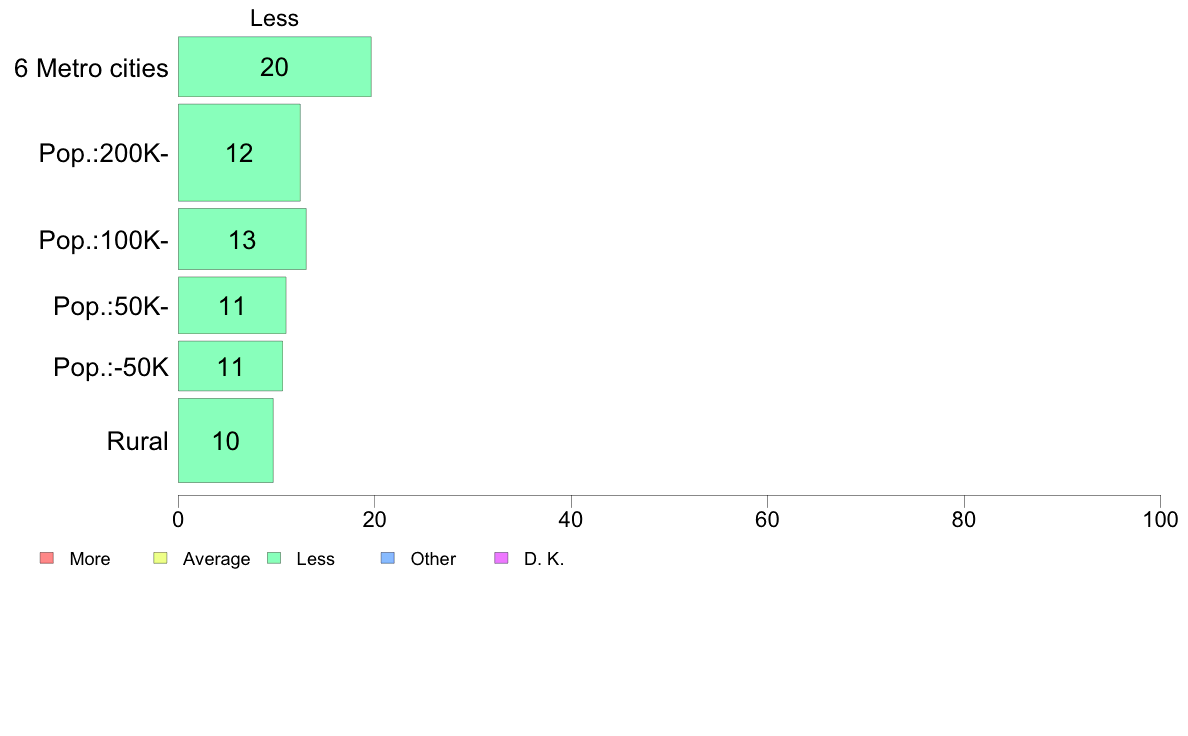This screenshot has height=736, width=1188.
Task: Select the Pop.:200K- bar showing 12
Action: tap(239, 152)
